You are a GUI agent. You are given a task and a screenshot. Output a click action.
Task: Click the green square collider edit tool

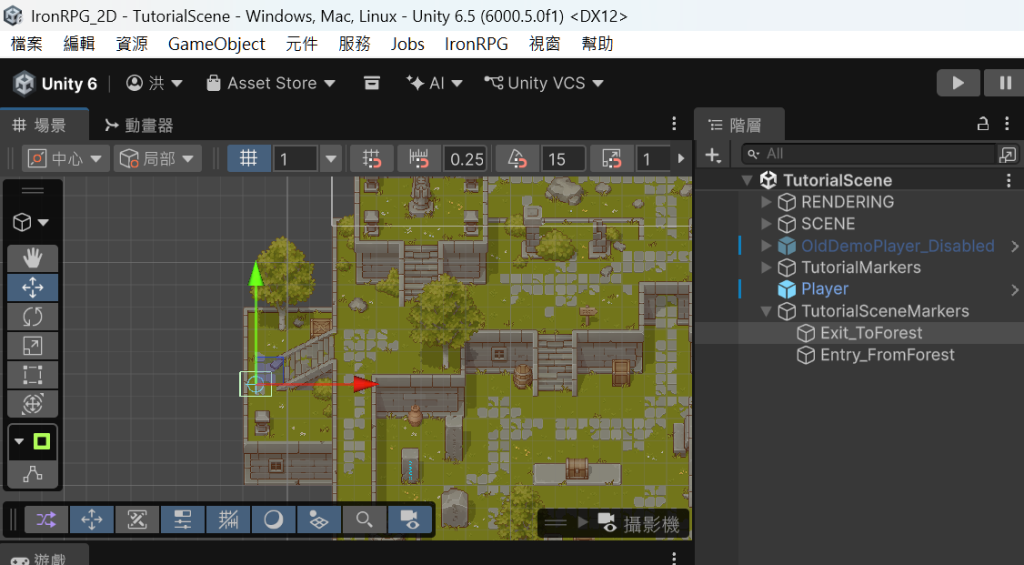coord(41,442)
